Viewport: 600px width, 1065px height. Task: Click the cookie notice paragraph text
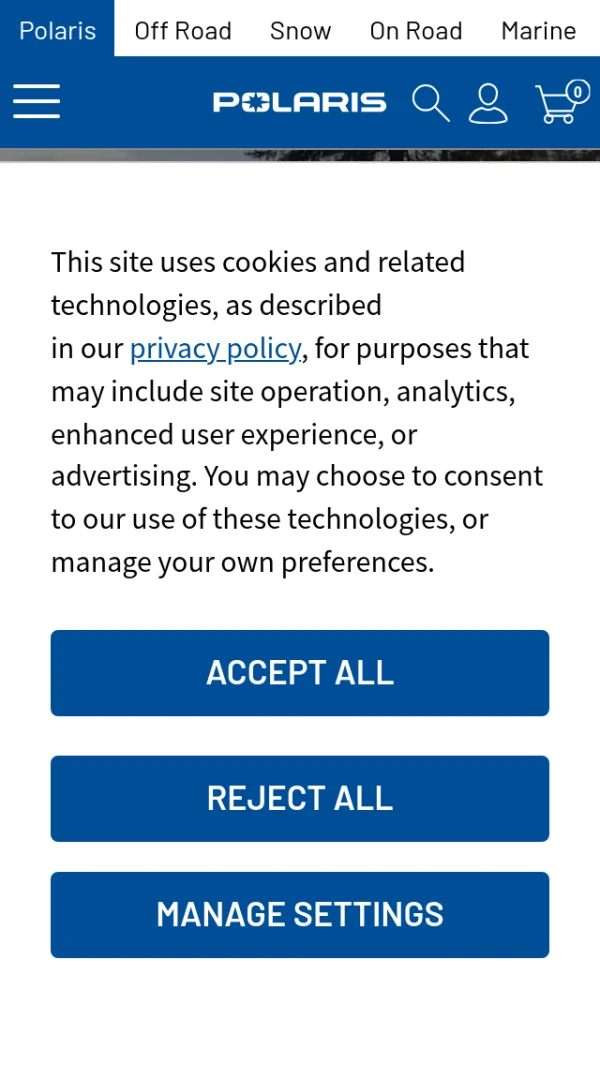coord(297,412)
